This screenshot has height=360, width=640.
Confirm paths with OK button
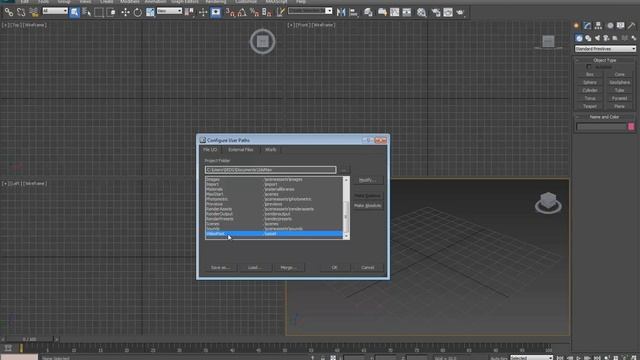tap(334, 268)
